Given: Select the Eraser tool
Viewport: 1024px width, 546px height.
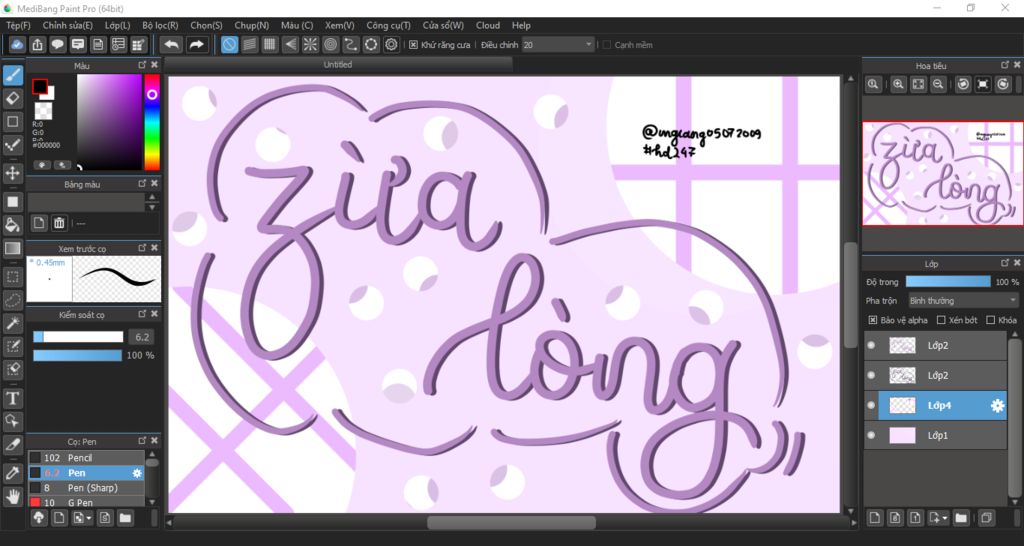Looking at the screenshot, I should pyautogui.click(x=12, y=98).
